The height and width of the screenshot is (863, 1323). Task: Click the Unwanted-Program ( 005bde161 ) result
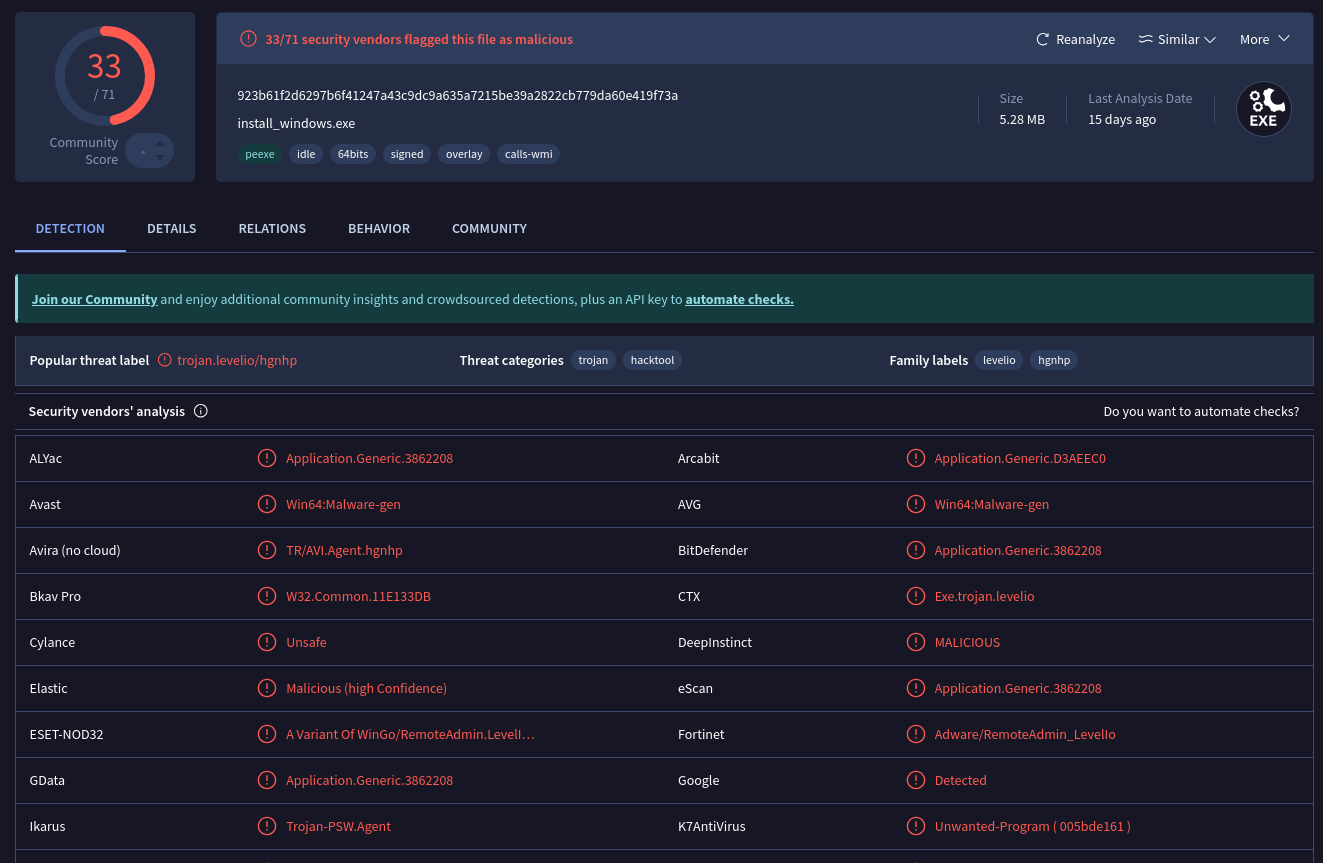click(1032, 826)
